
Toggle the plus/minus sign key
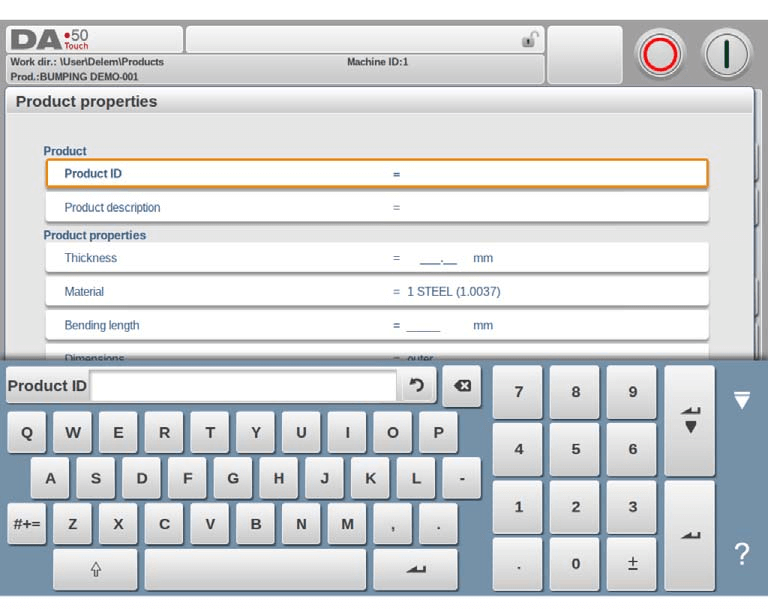point(632,564)
